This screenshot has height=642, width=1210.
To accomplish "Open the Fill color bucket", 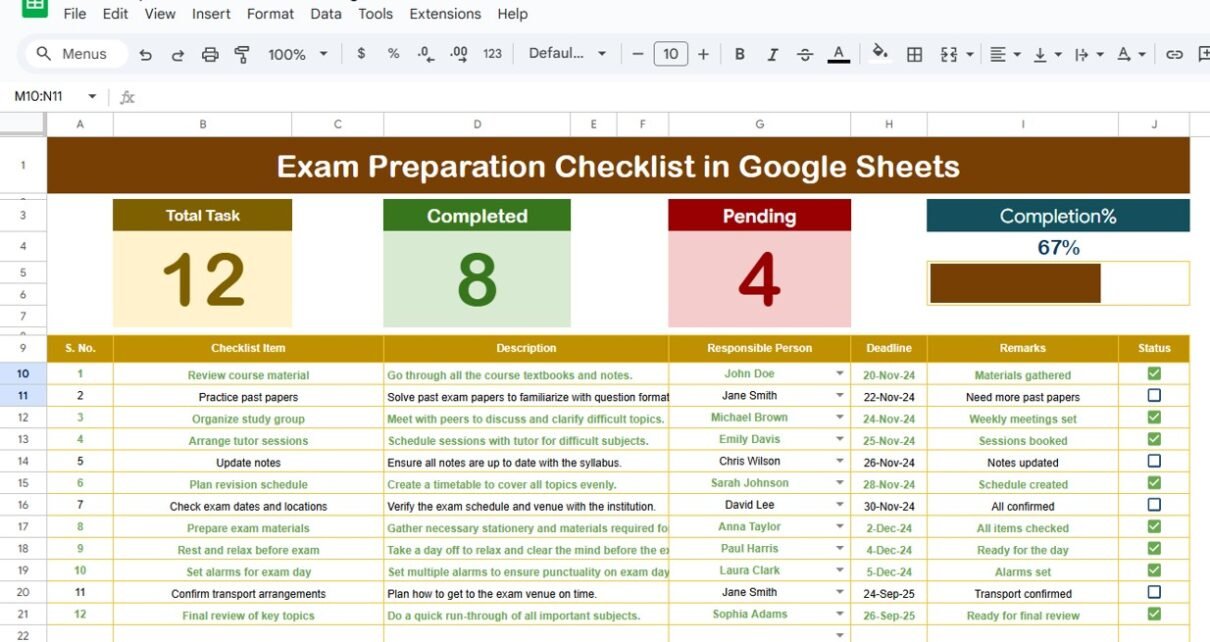I will coord(880,52).
